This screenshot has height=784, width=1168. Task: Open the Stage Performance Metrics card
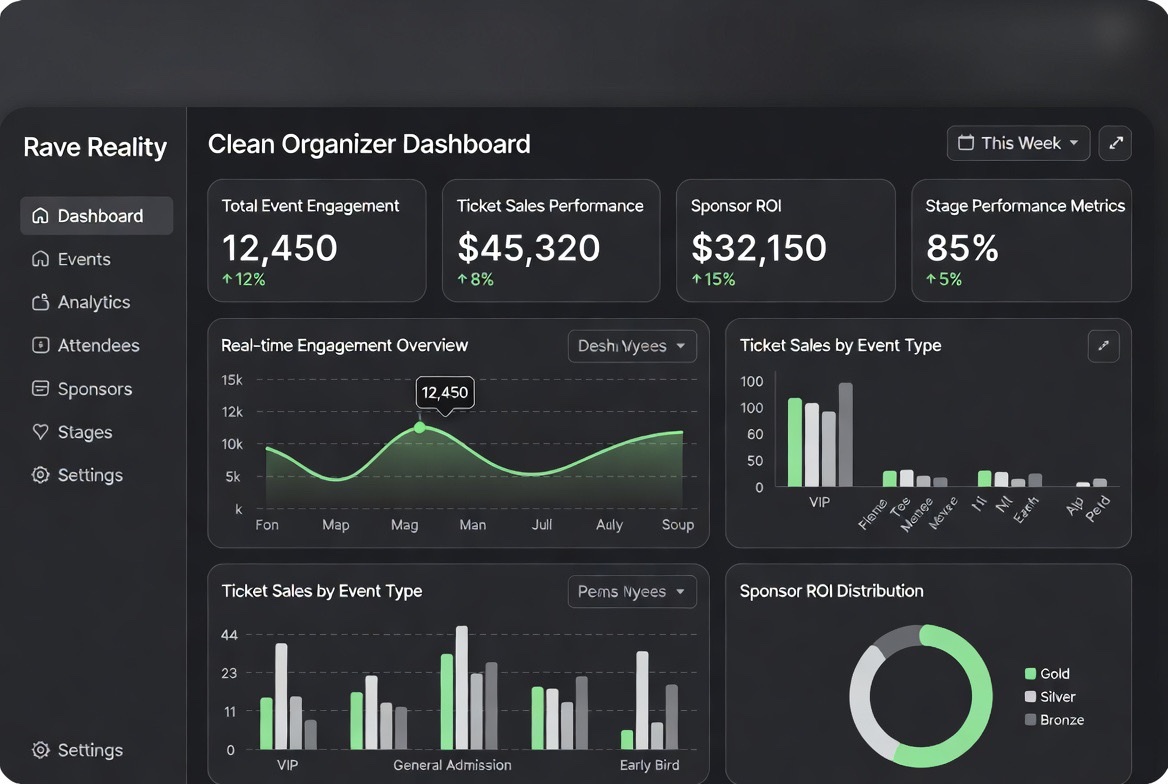point(1021,240)
